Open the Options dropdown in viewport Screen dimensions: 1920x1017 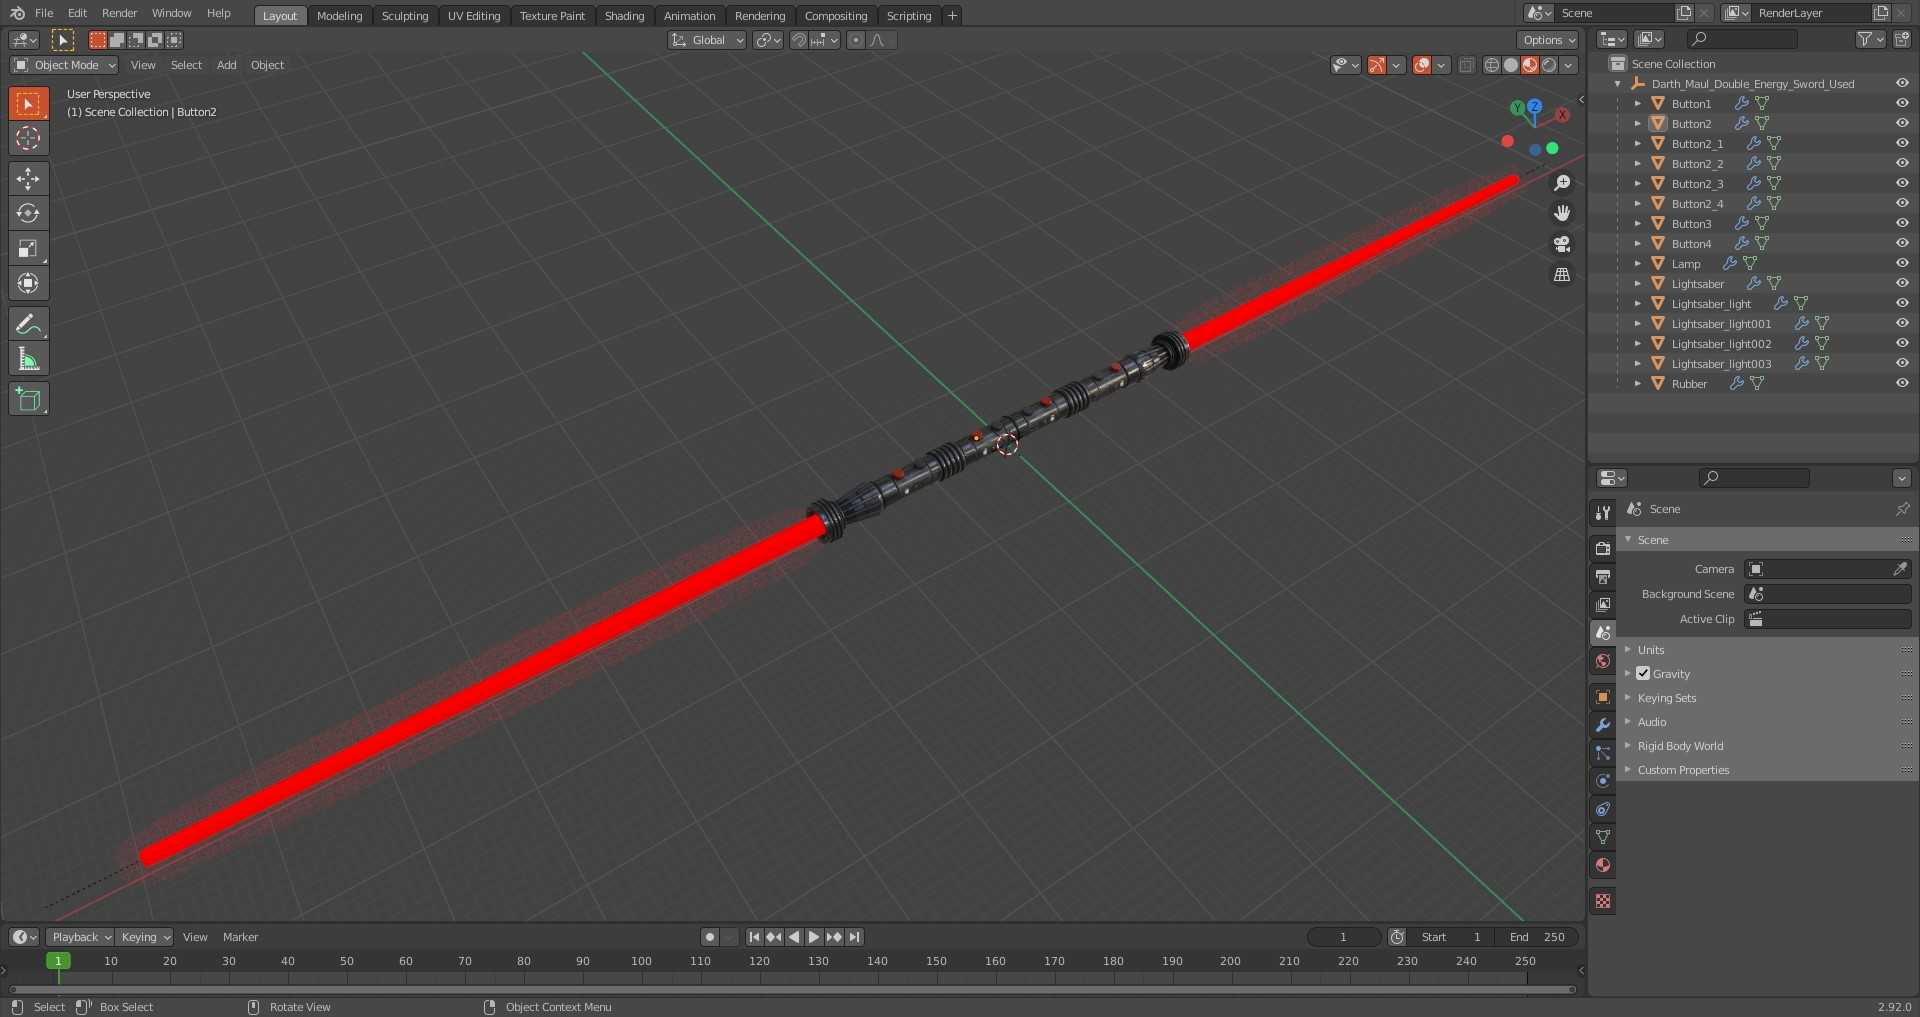(x=1548, y=40)
